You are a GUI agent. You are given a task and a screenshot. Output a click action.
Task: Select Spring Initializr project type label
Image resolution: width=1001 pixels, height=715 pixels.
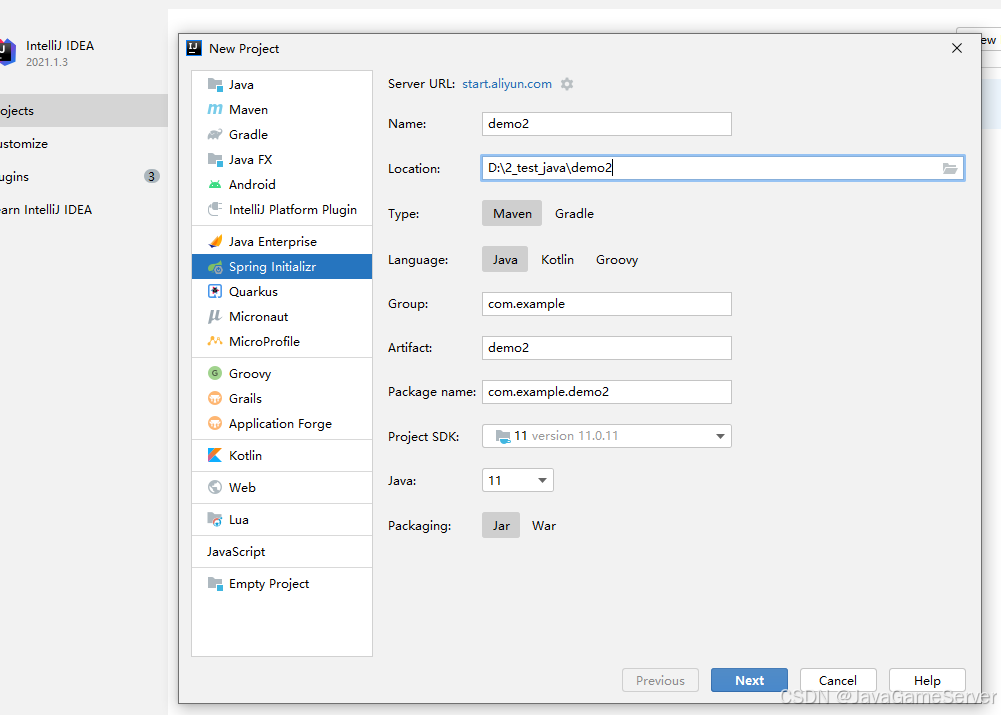(x=272, y=267)
